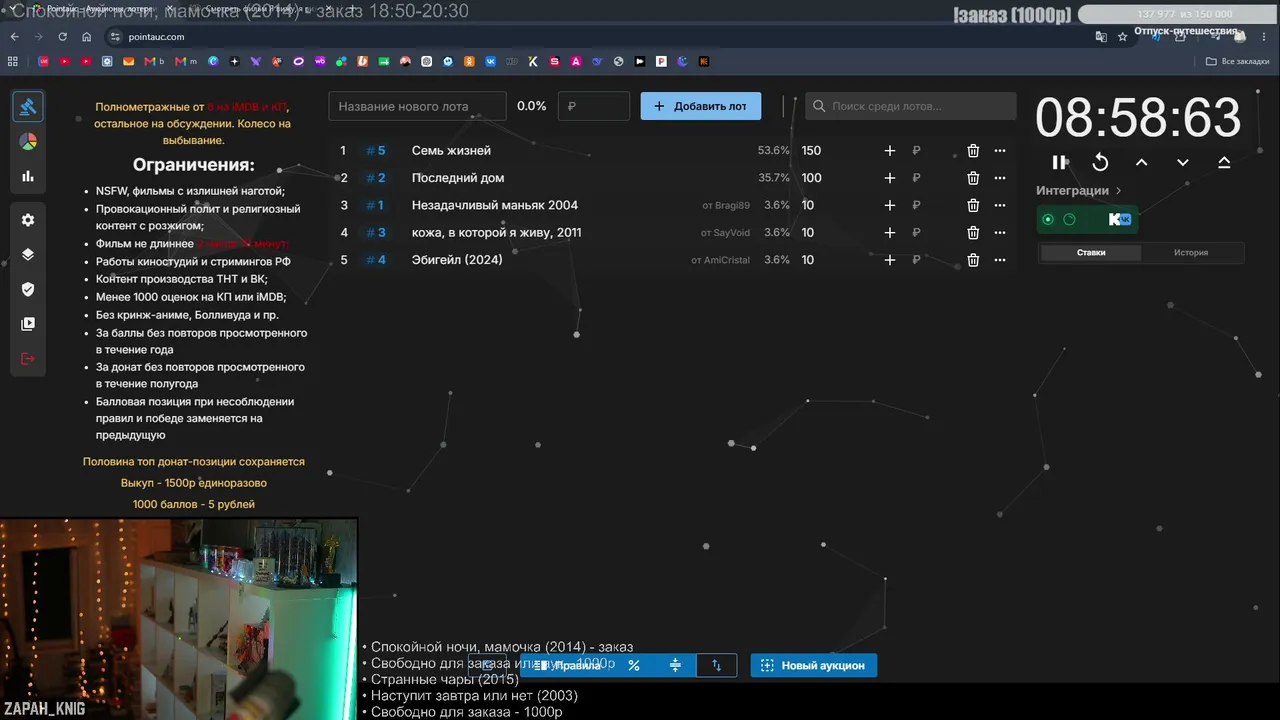Screen dimensions: 1280x720
Task: Go back in the browser
Action: click(x=14, y=36)
